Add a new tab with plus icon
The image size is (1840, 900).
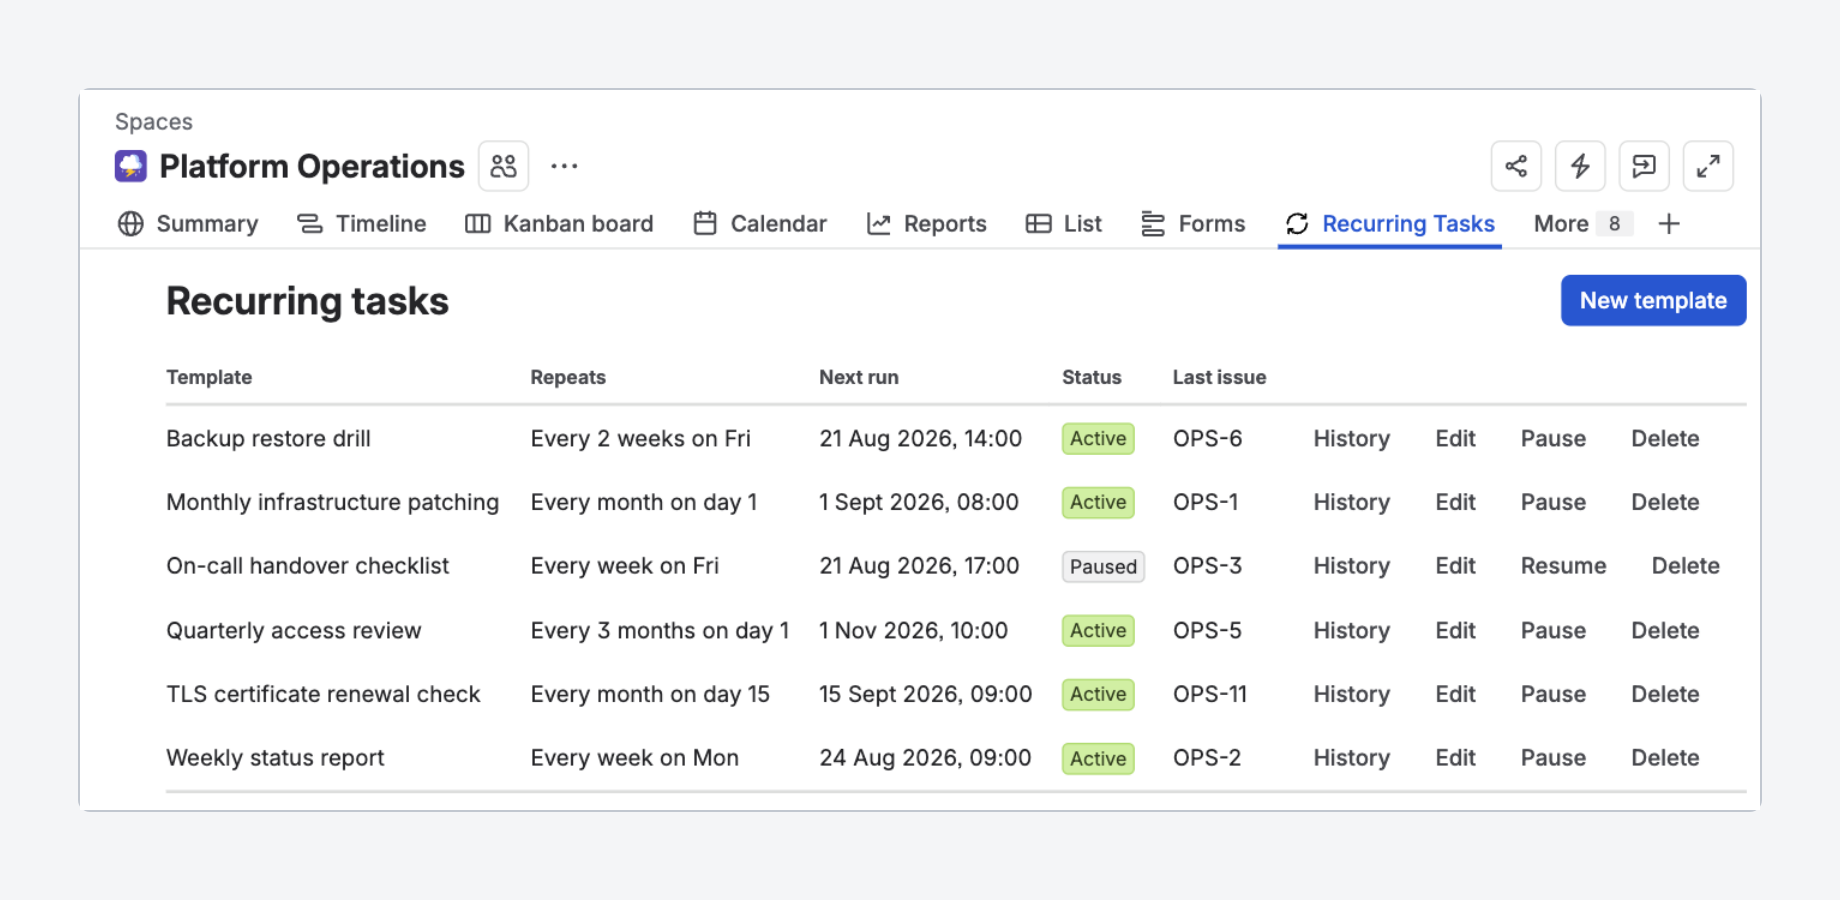[1669, 224]
